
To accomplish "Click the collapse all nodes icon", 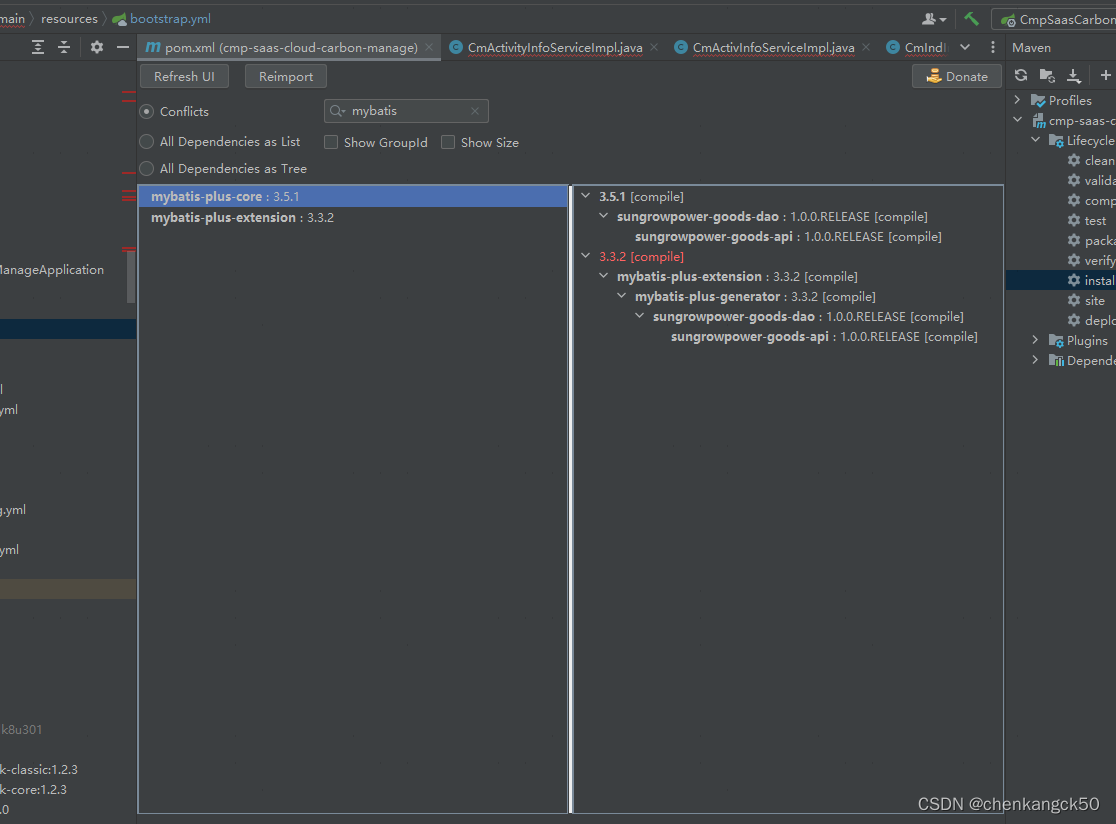I will [63, 47].
